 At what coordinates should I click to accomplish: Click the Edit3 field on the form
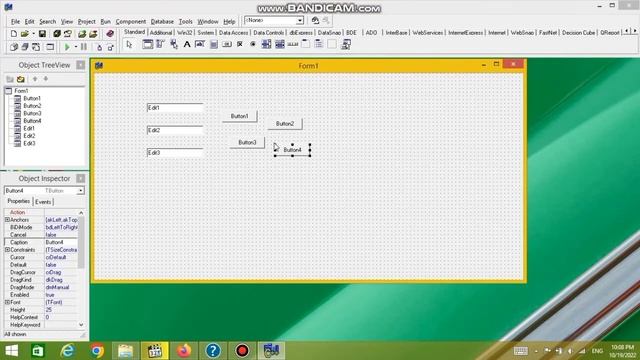click(x=175, y=153)
